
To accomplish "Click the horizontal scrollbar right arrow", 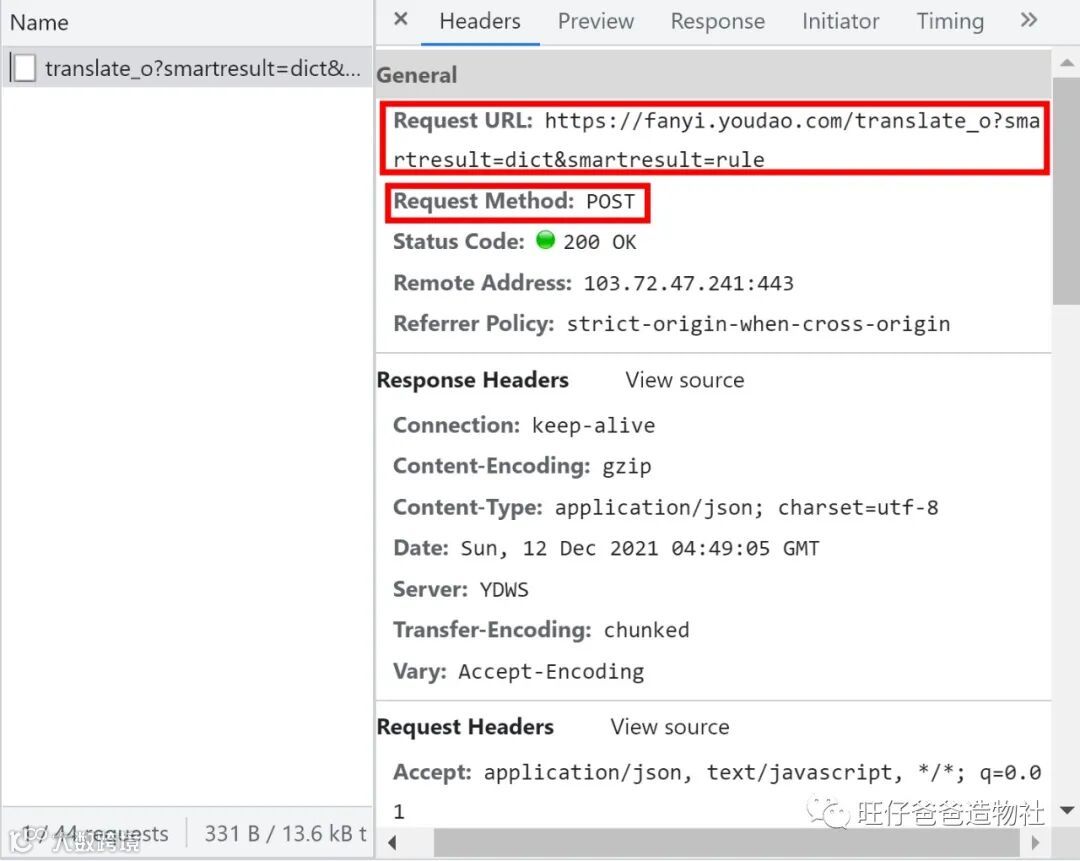I will pos(1035,842).
